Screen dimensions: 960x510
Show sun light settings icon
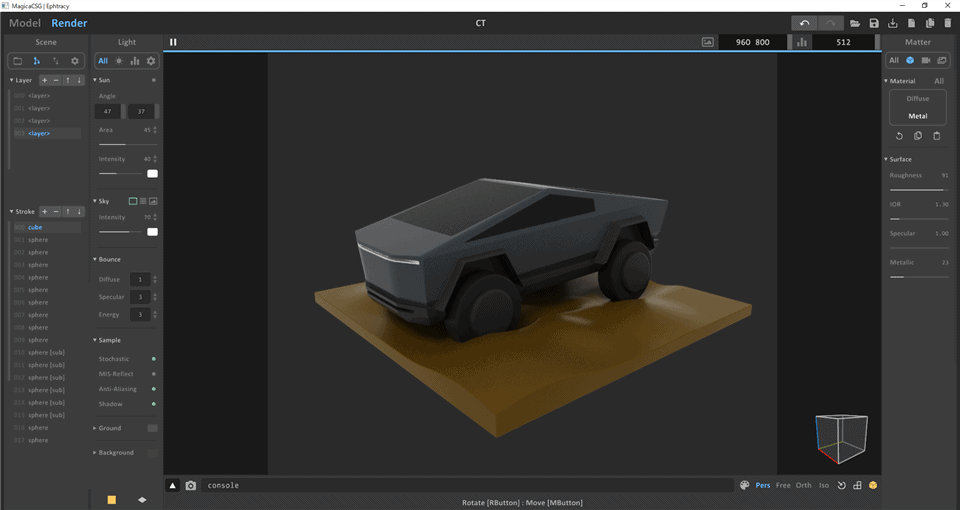coord(119,61)
